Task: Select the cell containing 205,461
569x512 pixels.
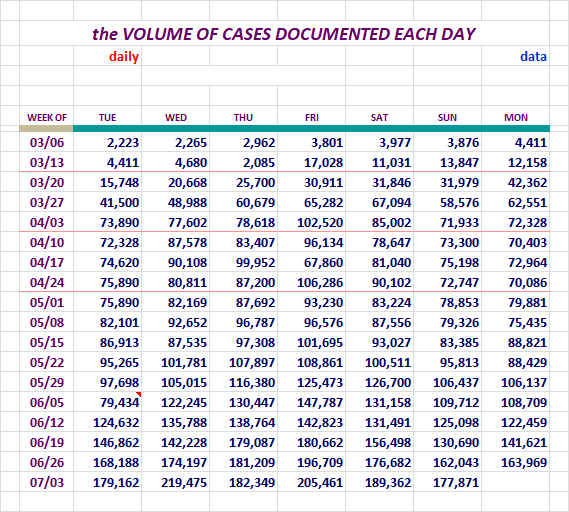Action: (312, 483)
